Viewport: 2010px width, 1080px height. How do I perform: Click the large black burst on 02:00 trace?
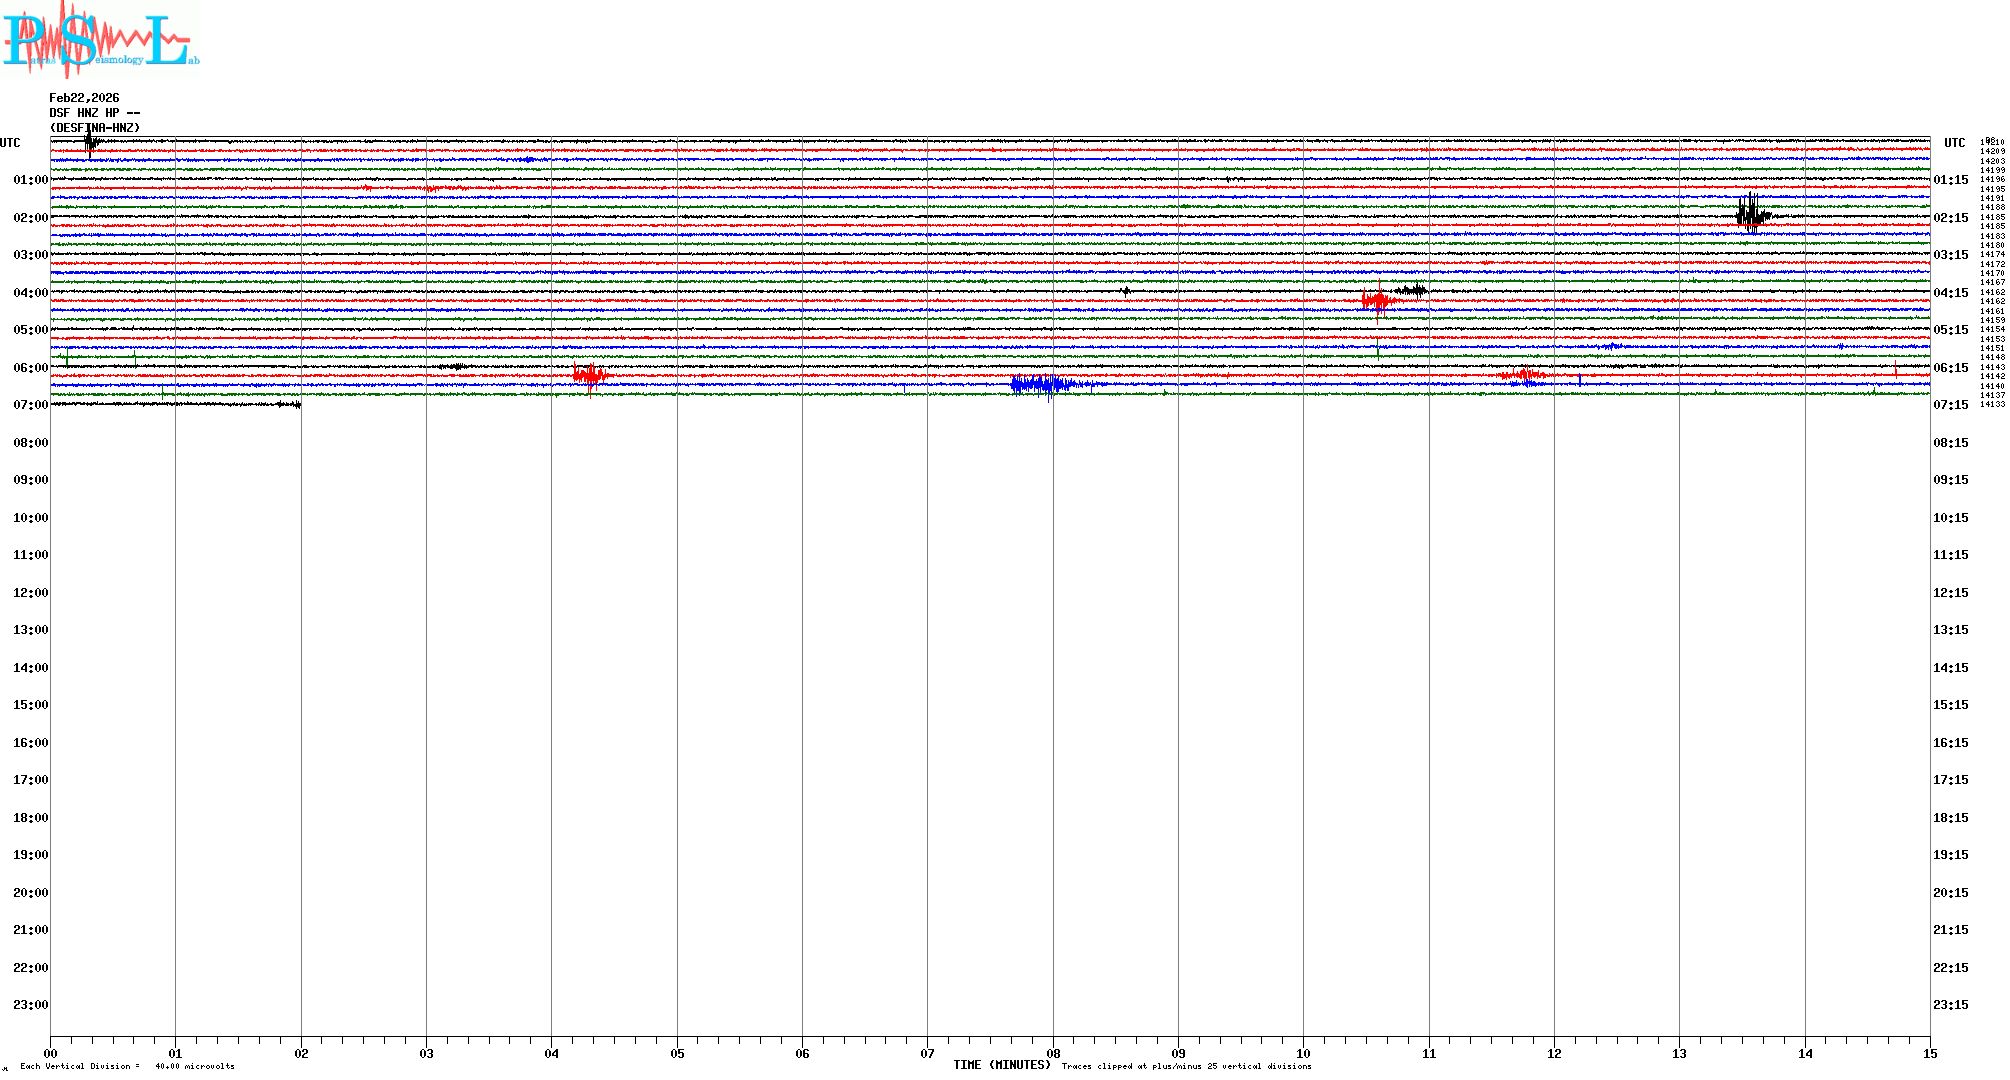coord(1751,214)
